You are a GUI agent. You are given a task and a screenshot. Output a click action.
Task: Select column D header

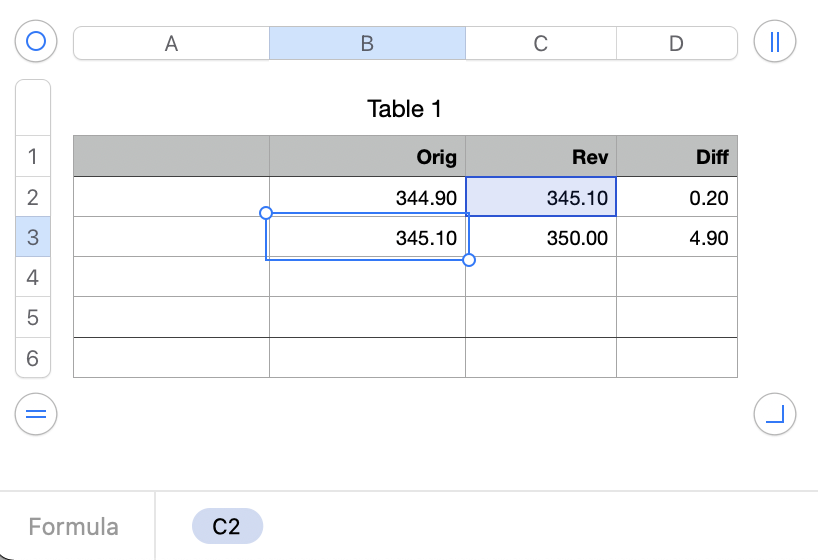pyautogui.click(x=676, y=43)
